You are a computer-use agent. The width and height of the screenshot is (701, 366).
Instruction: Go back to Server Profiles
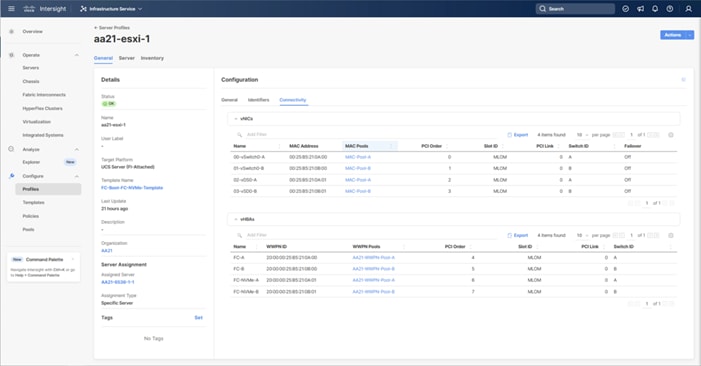pos(112,28)
